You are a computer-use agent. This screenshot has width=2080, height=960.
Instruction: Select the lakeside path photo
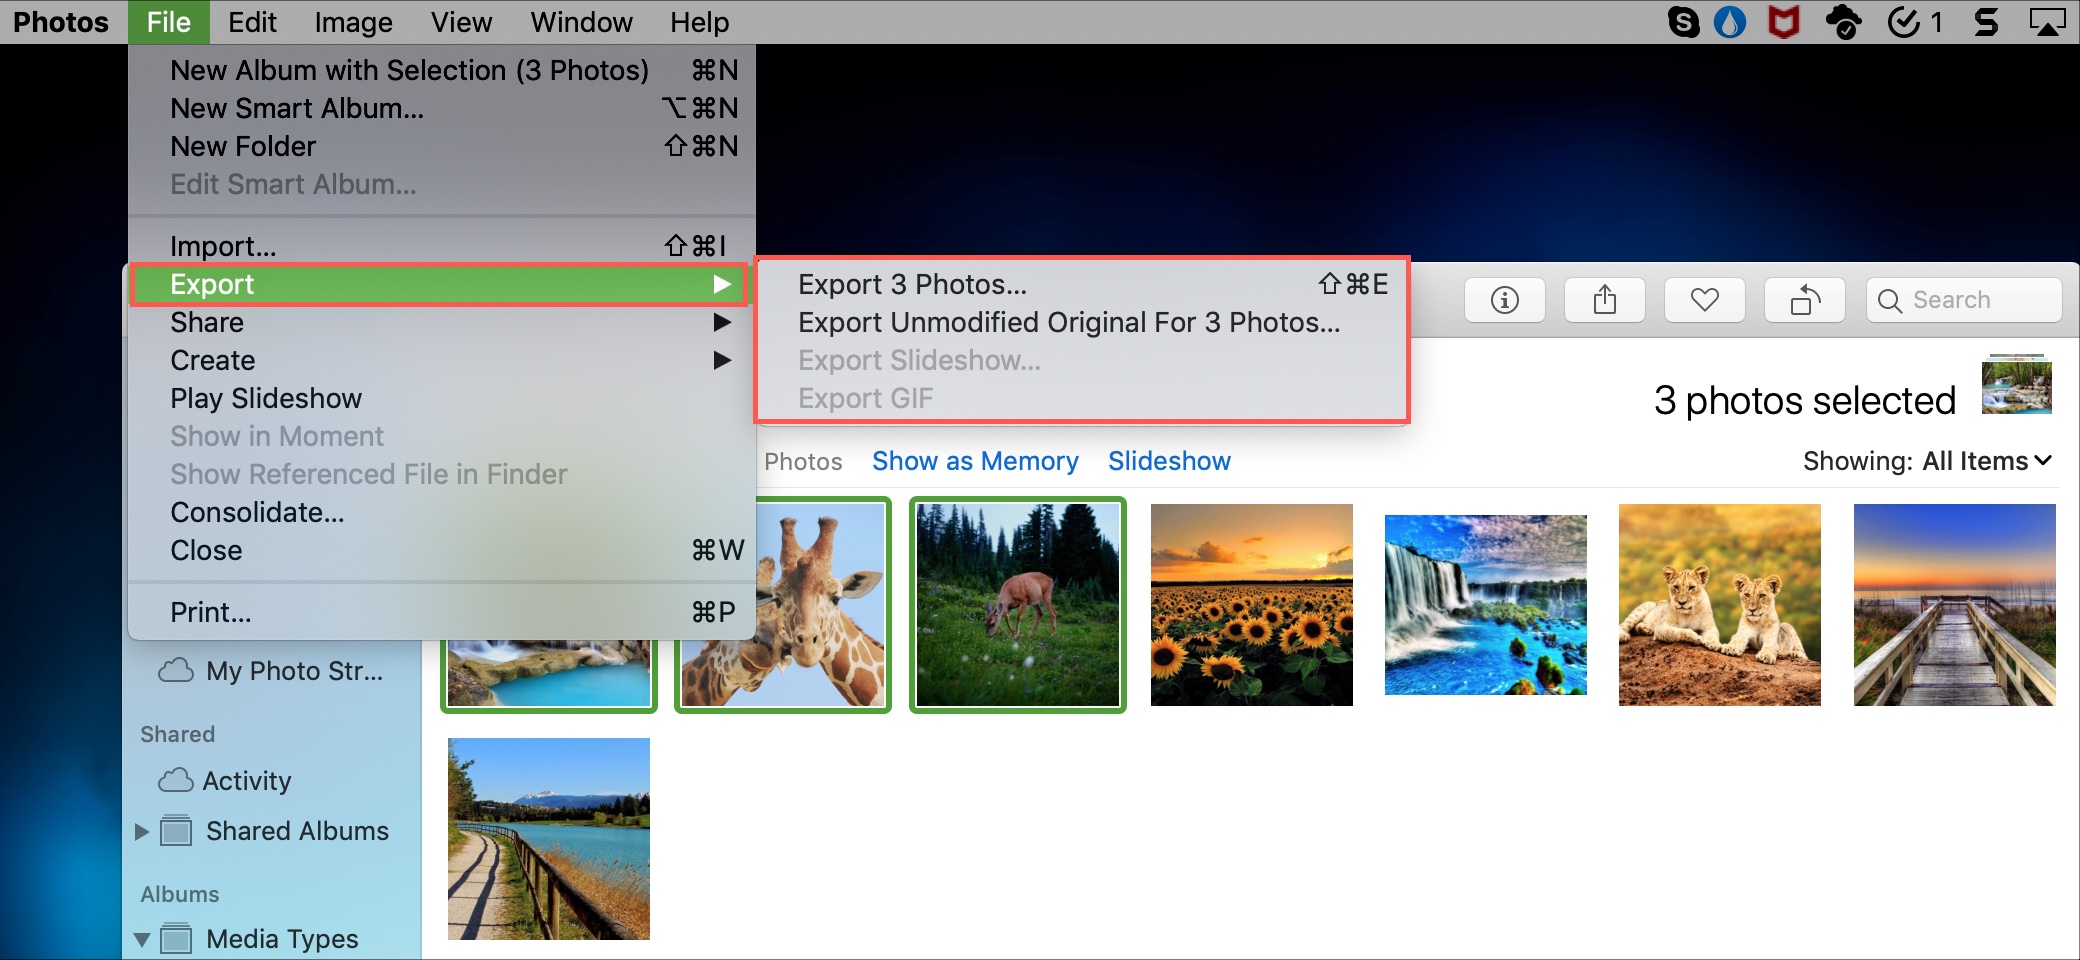(549, 839)
